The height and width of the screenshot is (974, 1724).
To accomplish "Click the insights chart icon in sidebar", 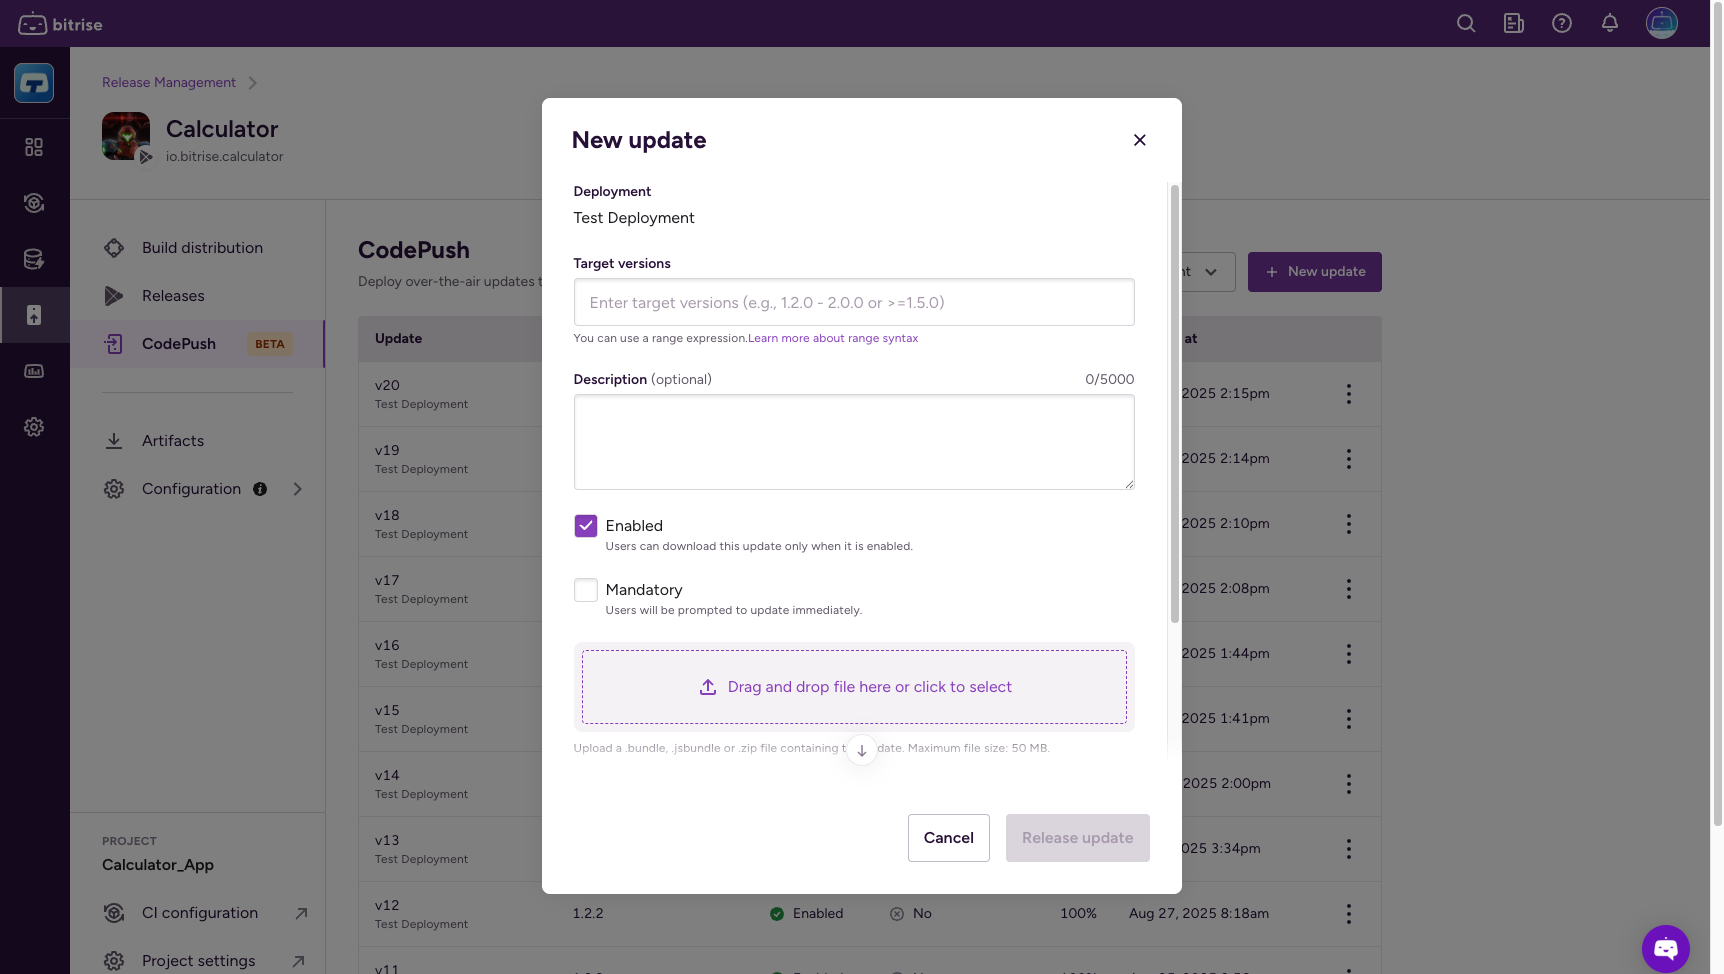I will point(34,371).
